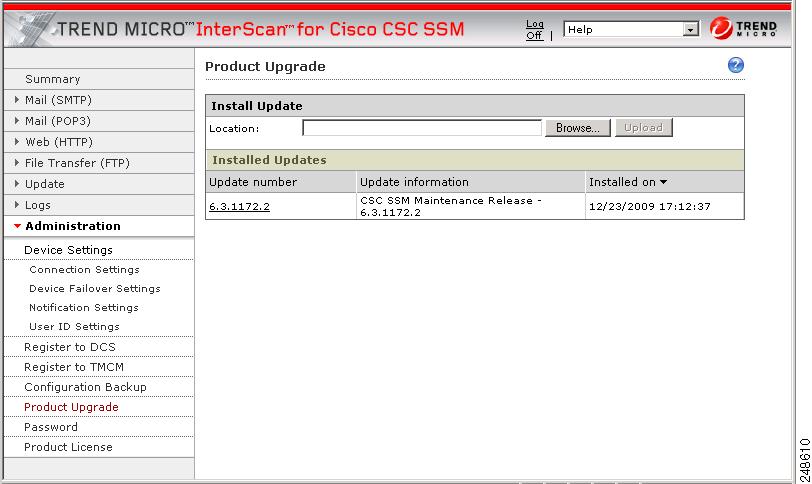Screen dimensions: 812x484
Task: Open File Transfer (FTP) menu item
Action: click(77, 163)
